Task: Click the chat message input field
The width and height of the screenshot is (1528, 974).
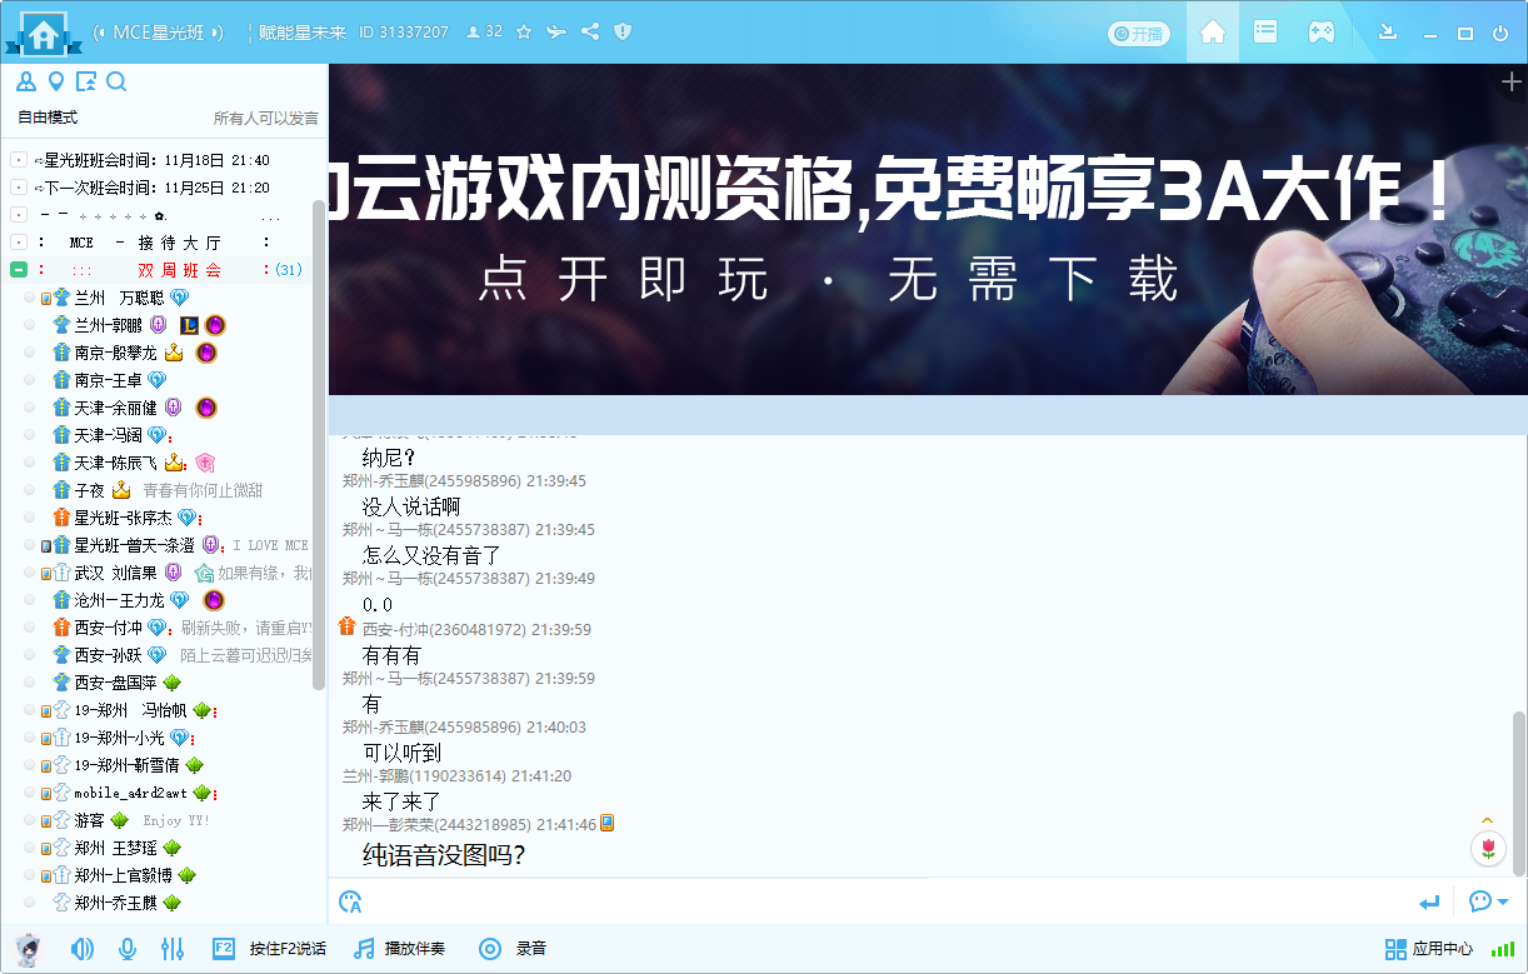Action: tap(880, 902)
